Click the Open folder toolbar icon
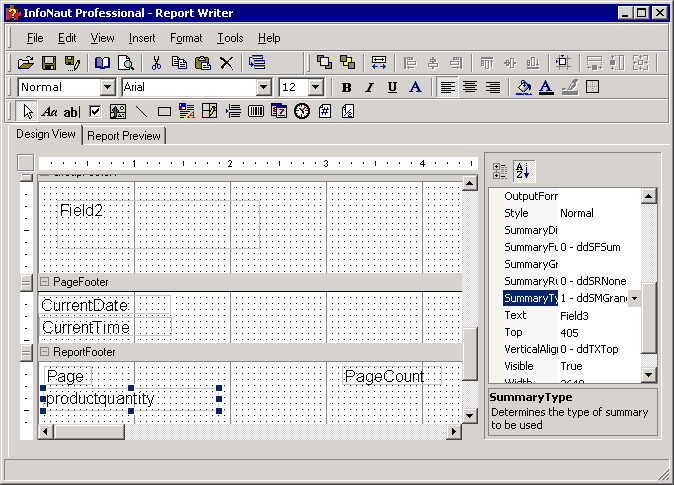 tap(25, 63)
